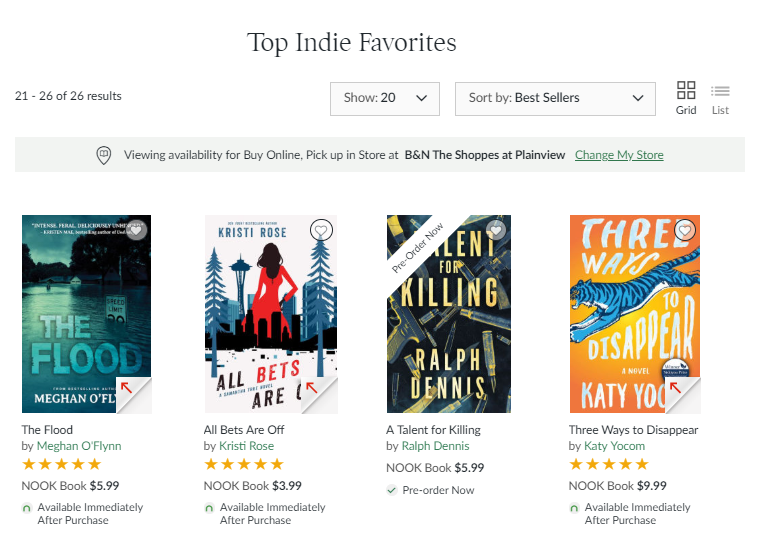This screenshot has width=765, height=549.
Task: Click The Flood title link
Action: pos(47,430)
